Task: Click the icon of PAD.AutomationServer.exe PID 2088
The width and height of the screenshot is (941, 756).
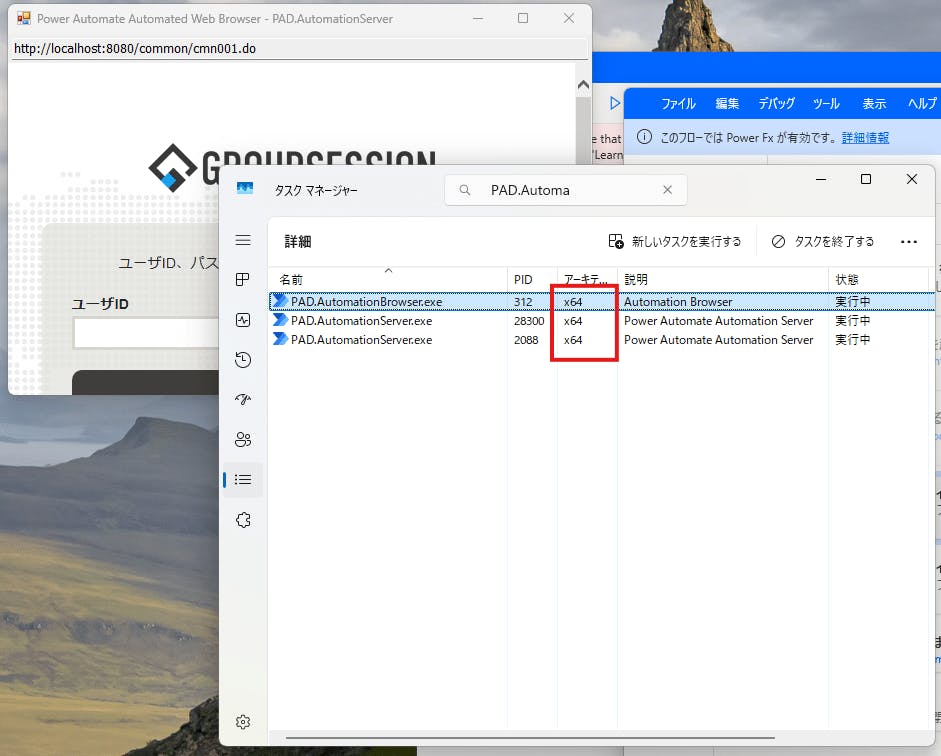Action: (x=280, y=340)
